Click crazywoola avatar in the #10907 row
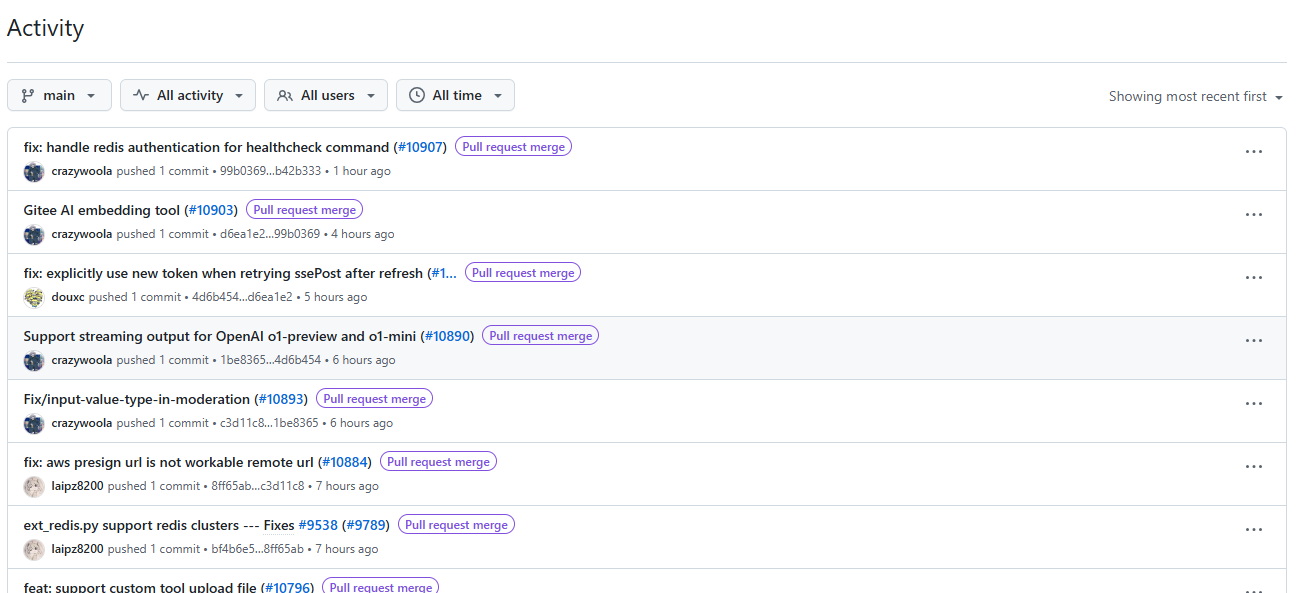The height and width of the screenshot is (593, 1297). pos(34,171)
